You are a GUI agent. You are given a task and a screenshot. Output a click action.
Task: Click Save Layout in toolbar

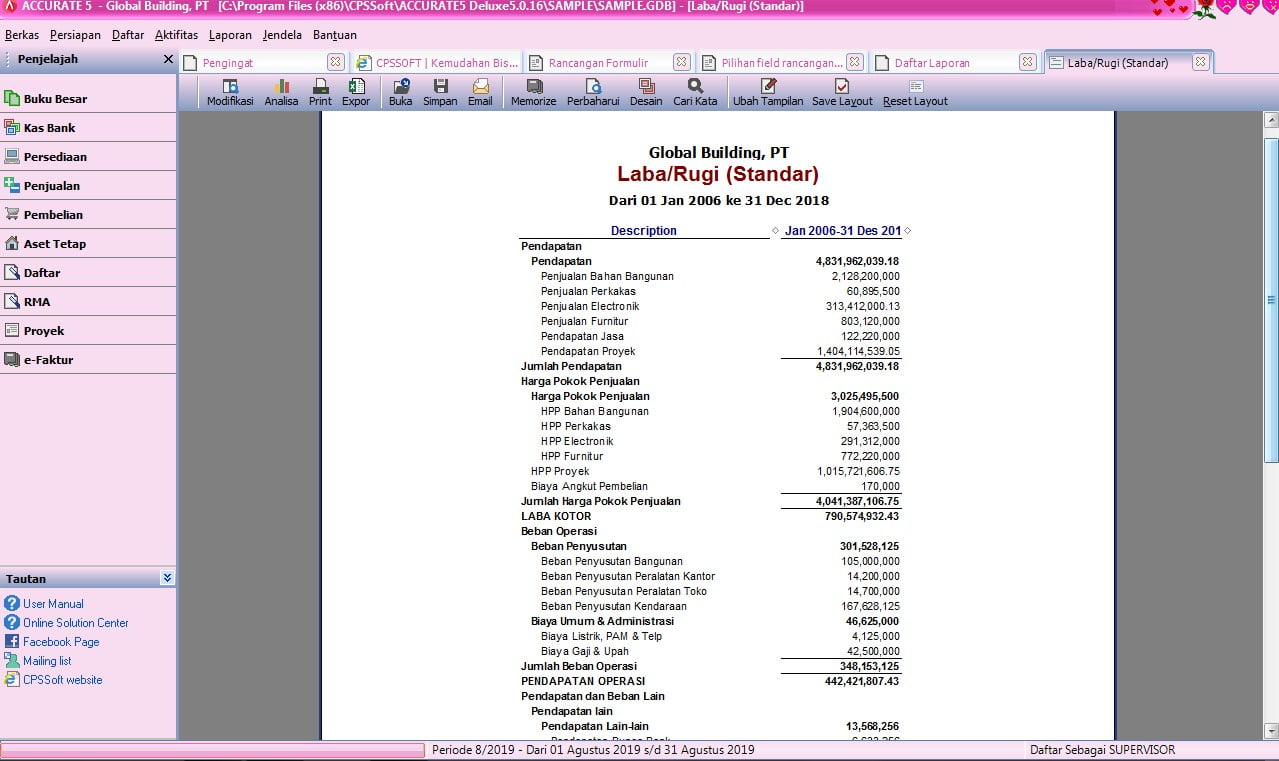pyautogui.click(x=842, y=92)
